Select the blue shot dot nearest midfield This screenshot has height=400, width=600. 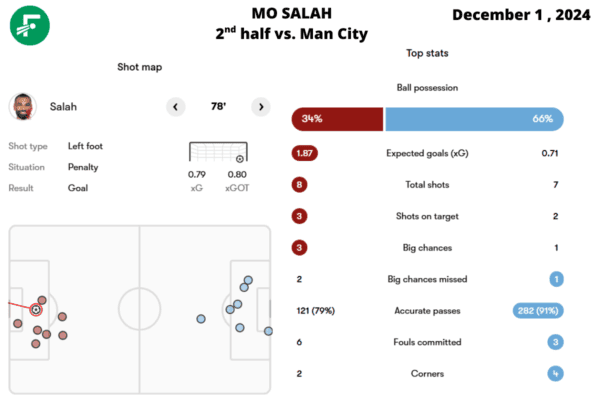tap(201, 319)
